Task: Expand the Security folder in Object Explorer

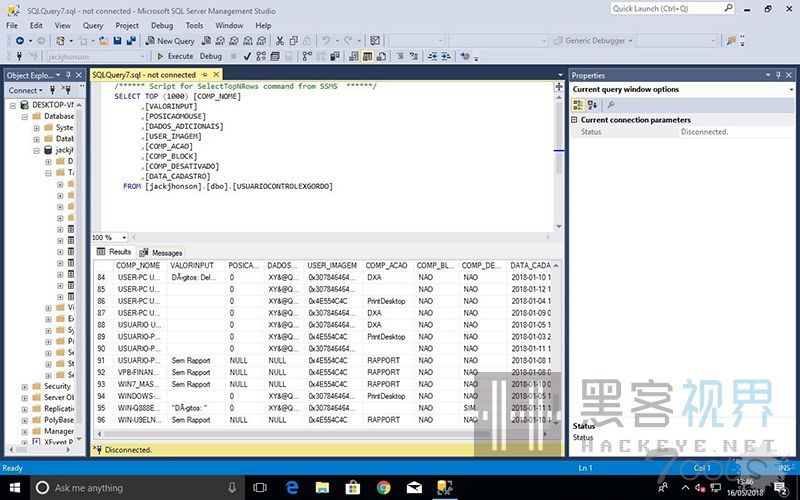Action: 24,386
